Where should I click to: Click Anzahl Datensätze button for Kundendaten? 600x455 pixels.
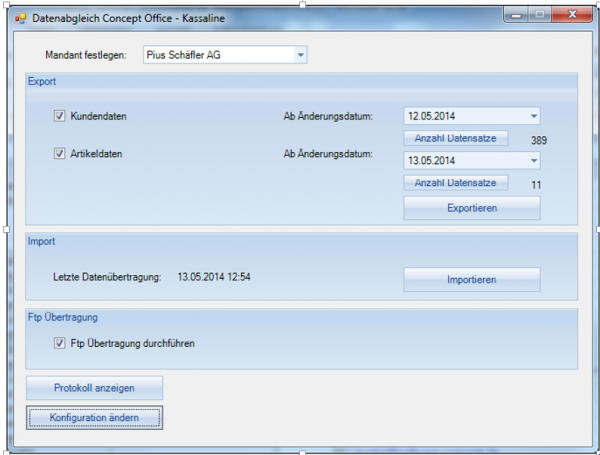[x=456, y=138]
